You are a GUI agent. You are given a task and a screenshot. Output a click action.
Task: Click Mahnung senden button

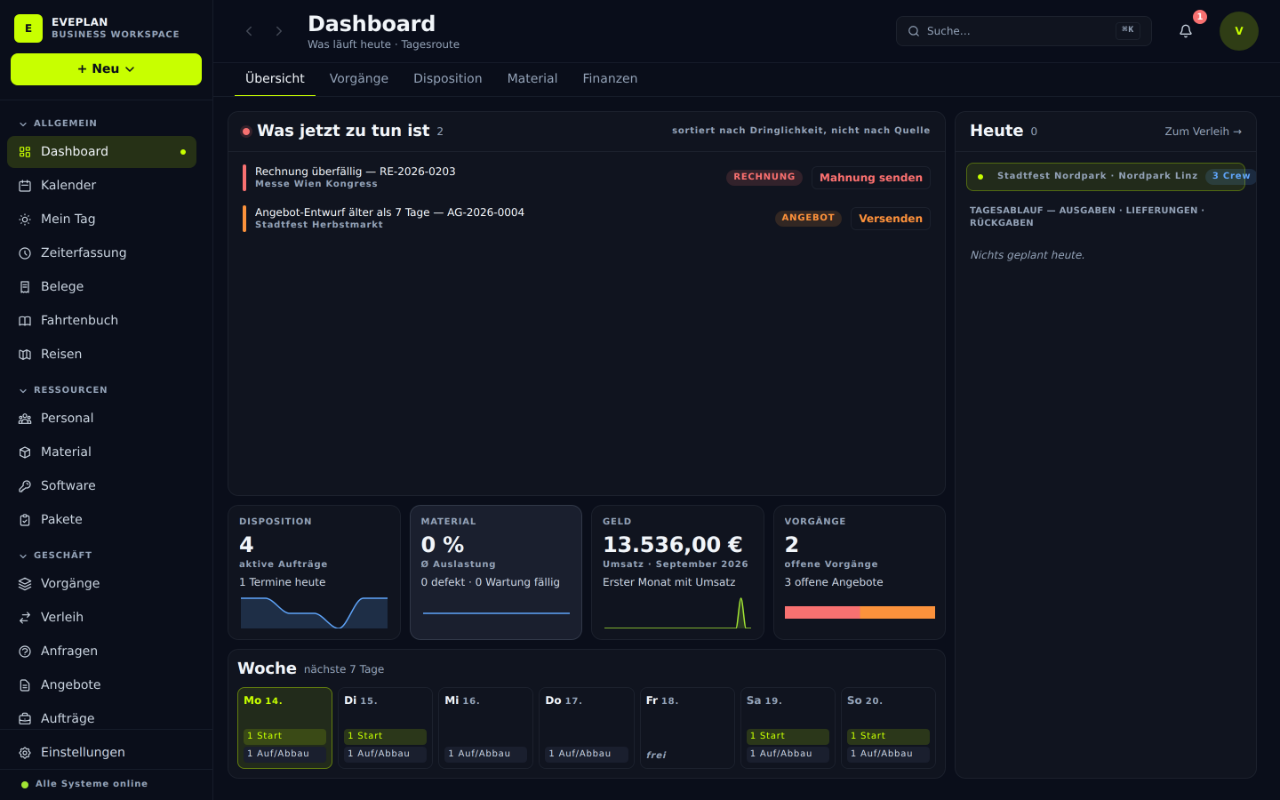pos(871,178)
